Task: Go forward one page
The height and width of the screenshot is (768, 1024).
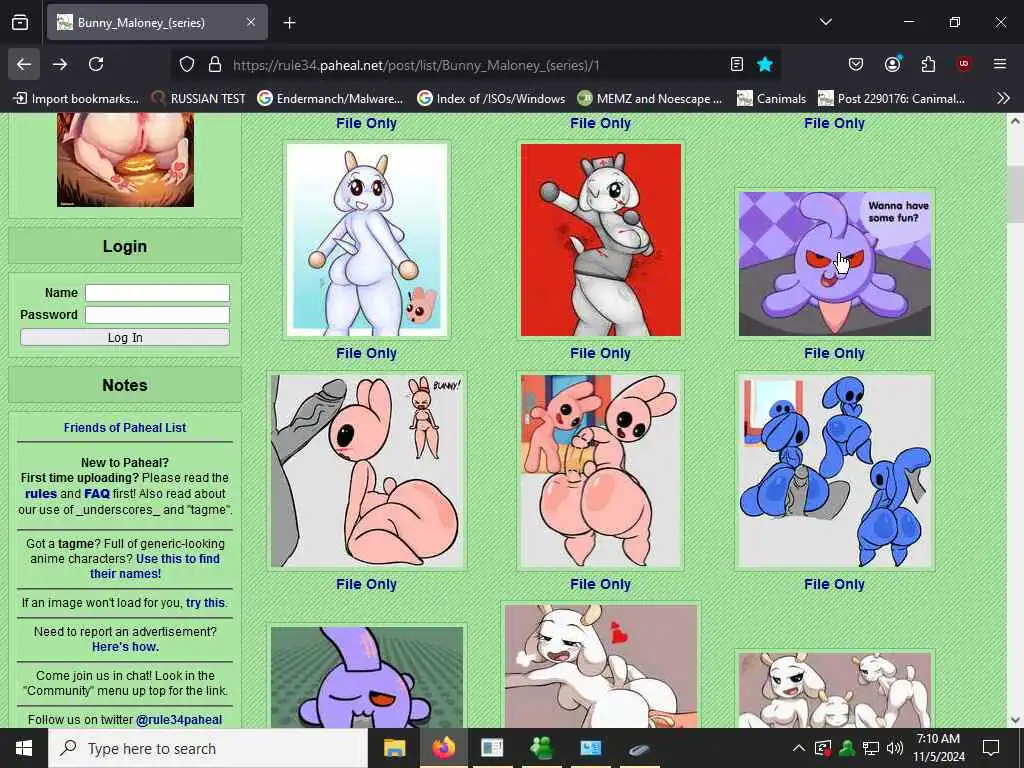Action: pos(60,64)
